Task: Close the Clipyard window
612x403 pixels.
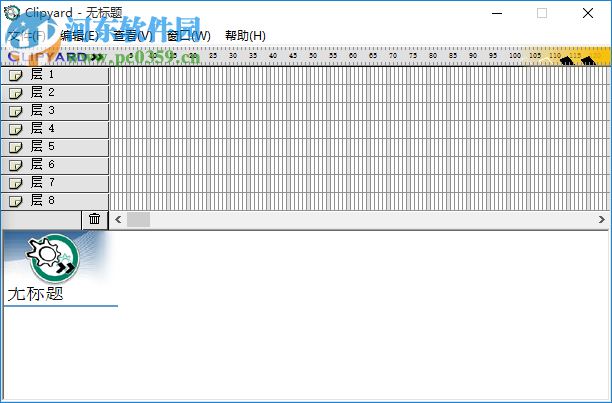Action: [588, 13]
